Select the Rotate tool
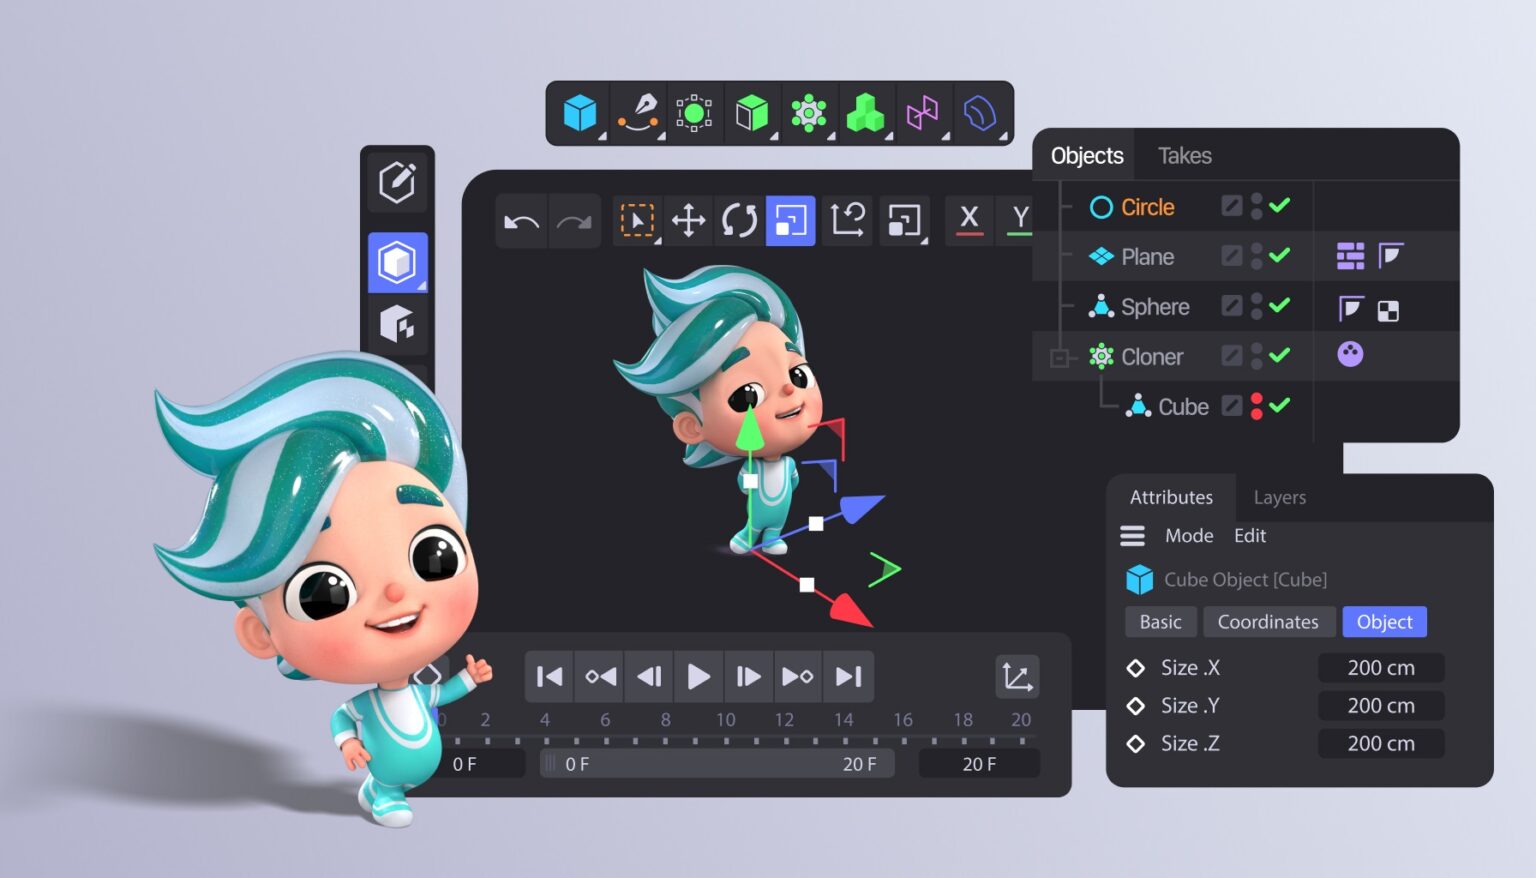1536x878 pixels. [738, 220]
